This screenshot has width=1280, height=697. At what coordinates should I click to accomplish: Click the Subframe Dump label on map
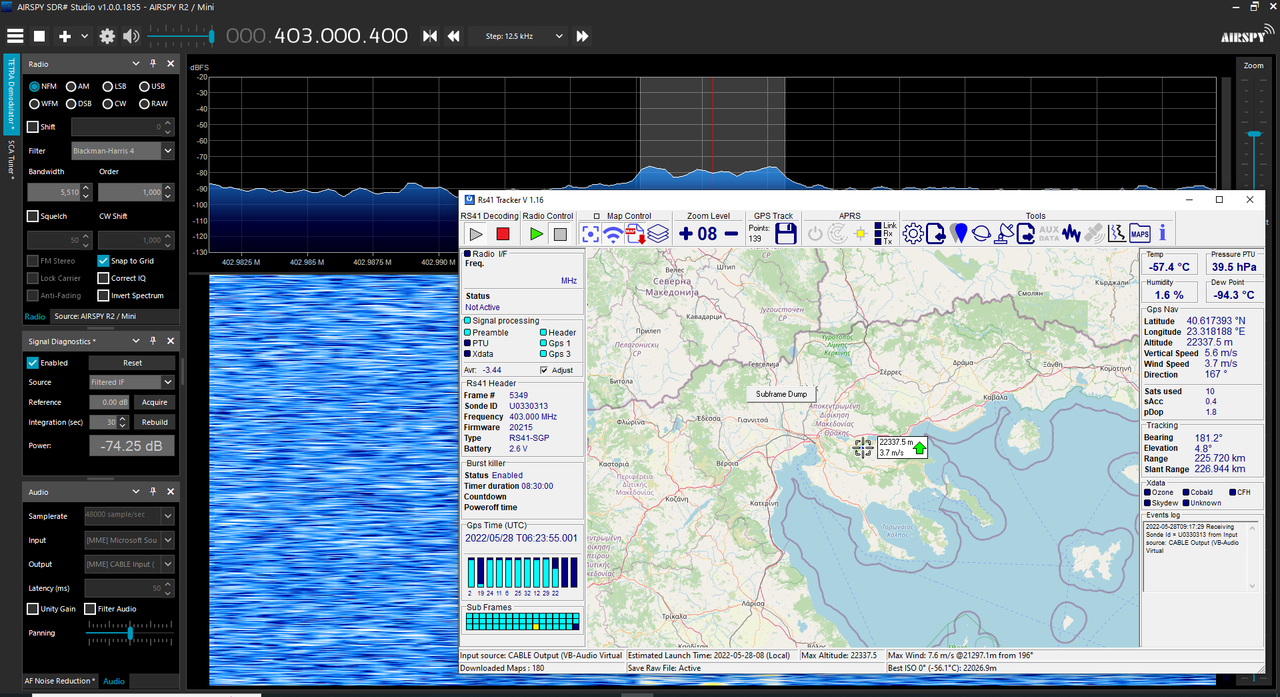pos(782,394)
